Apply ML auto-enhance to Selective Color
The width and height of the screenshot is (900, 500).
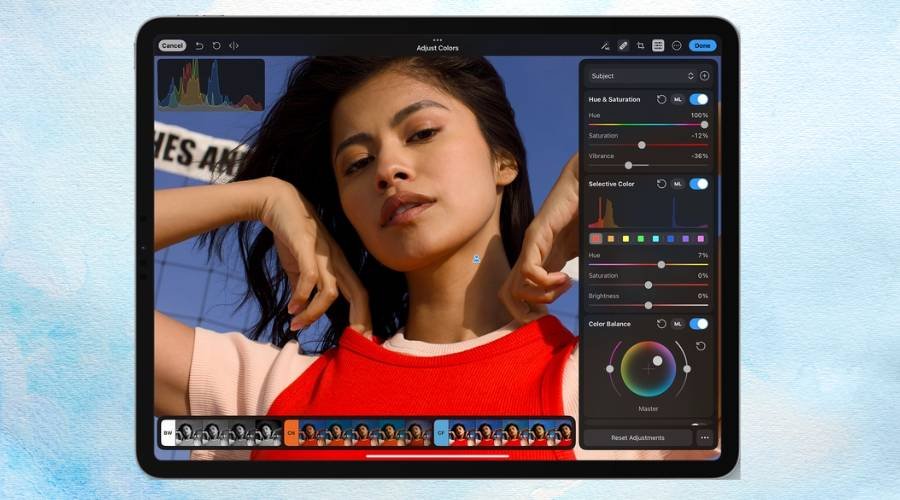pos(677,184)
